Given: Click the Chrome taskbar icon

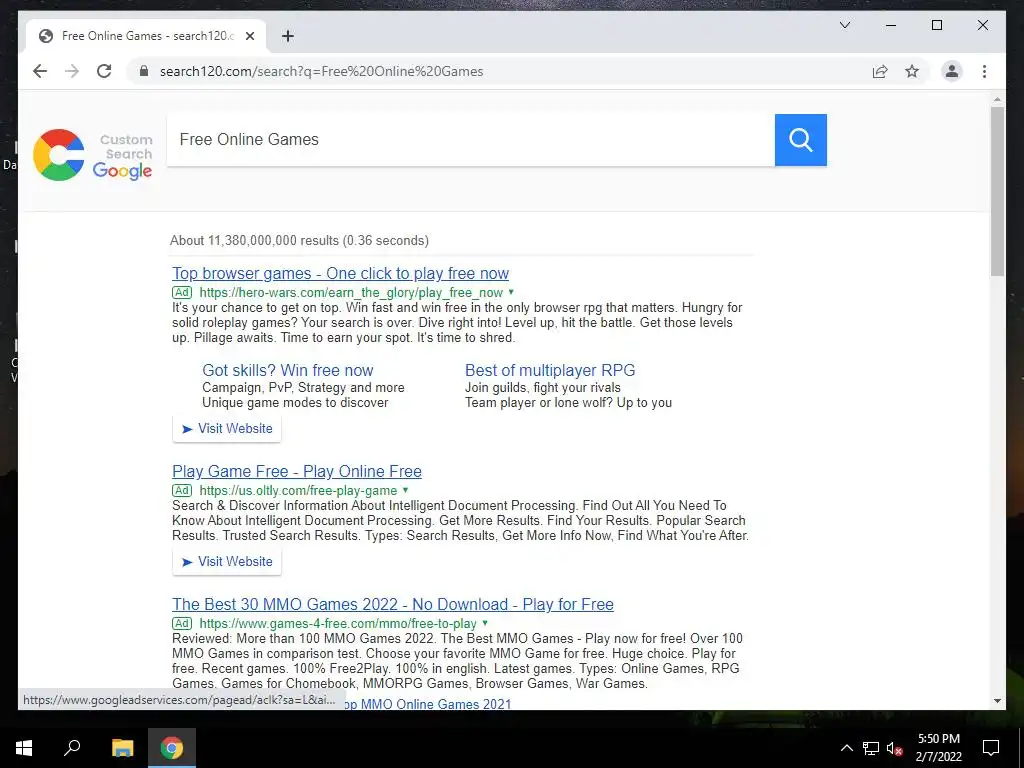Looking at the screenshot, I should click(172, 748).
